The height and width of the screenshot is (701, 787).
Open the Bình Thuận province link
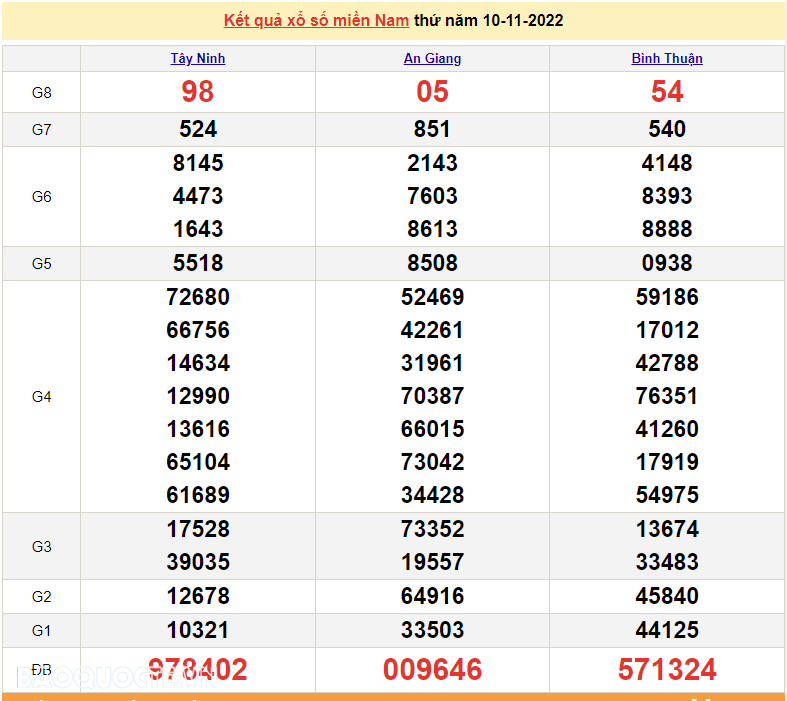point(667,59)
